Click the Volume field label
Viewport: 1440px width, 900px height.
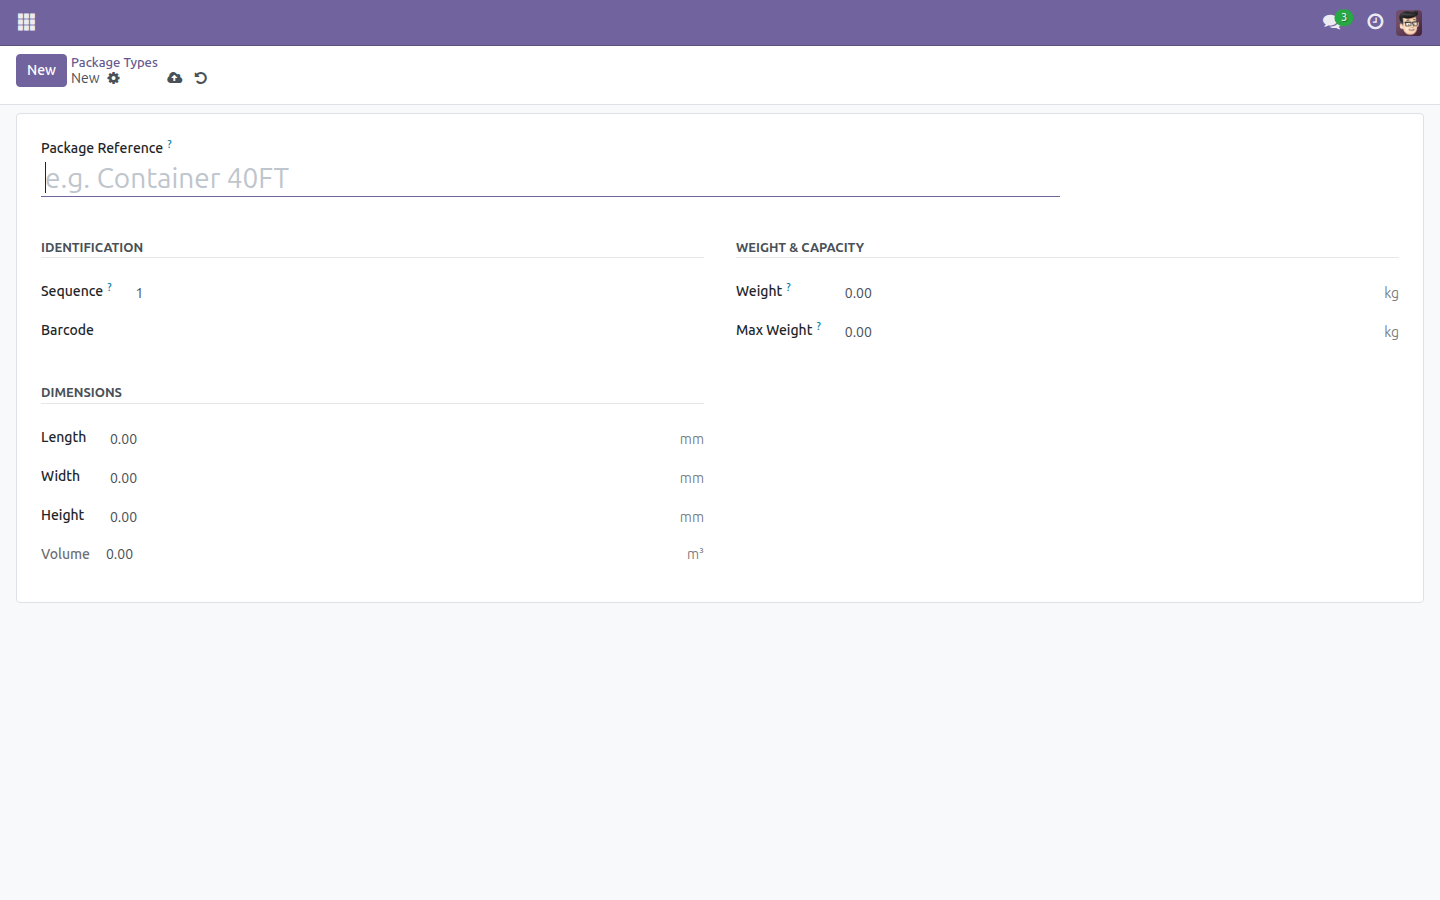(65, 554)
